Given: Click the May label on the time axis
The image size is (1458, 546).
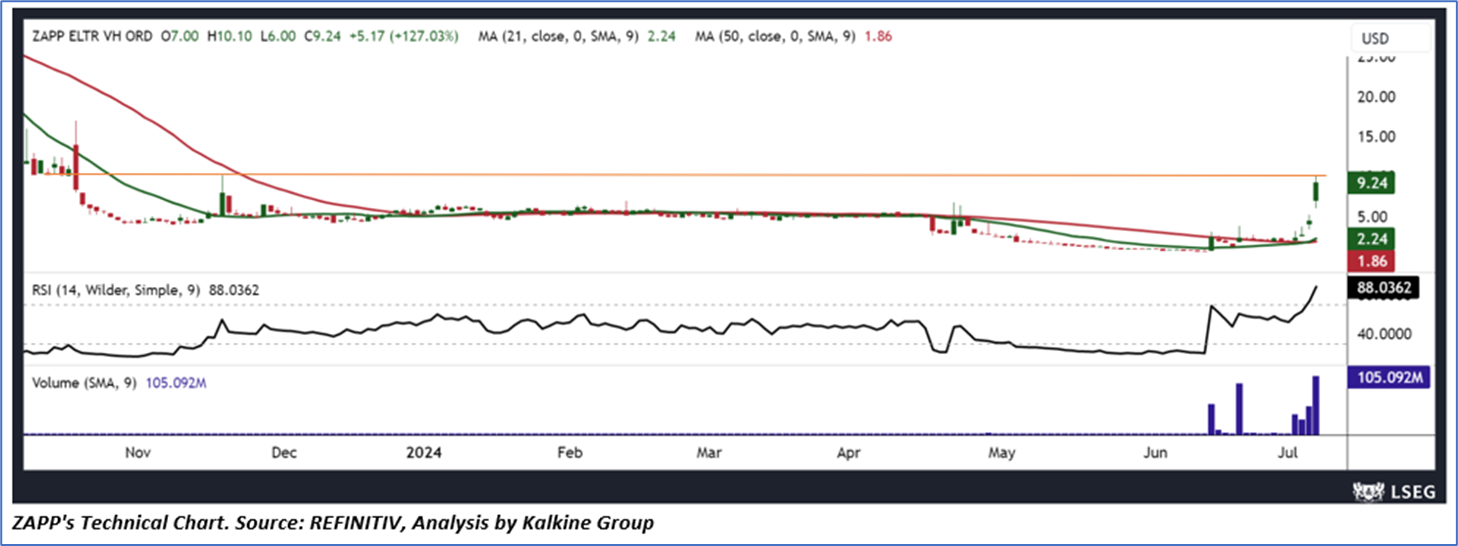Looking at the screenshot, I should coord(1002,452).
